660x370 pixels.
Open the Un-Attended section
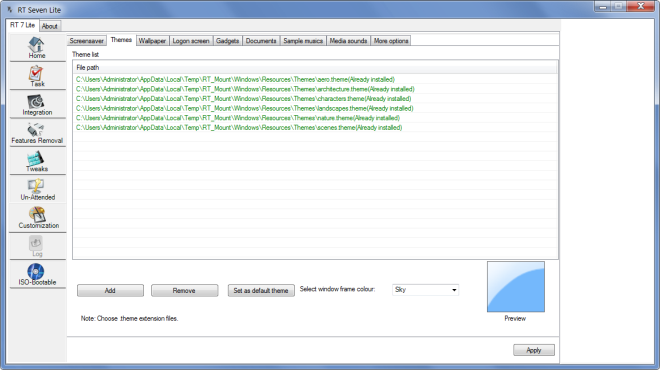[37, 189]
